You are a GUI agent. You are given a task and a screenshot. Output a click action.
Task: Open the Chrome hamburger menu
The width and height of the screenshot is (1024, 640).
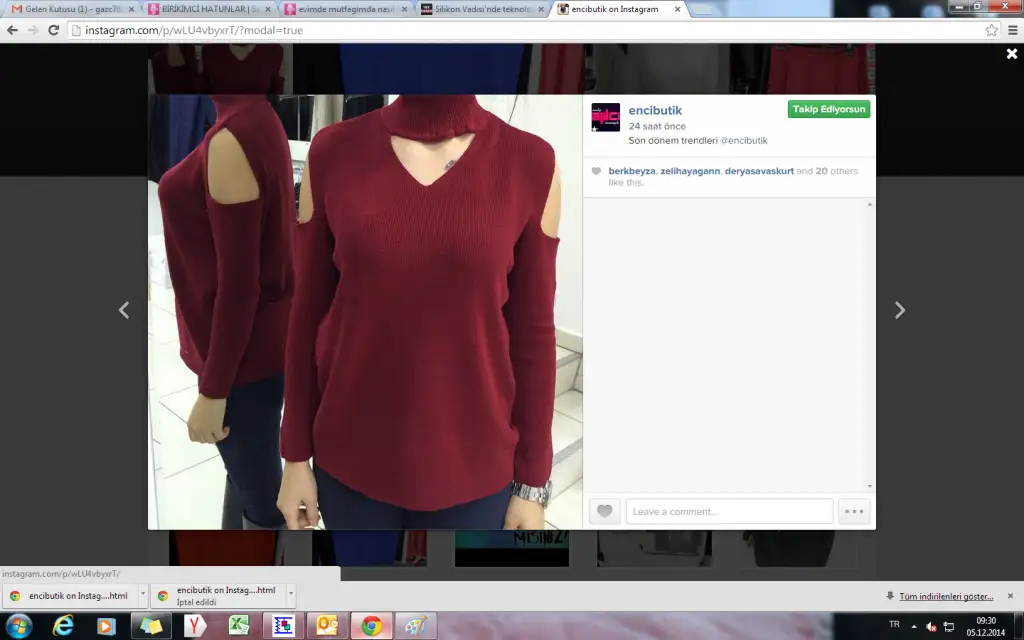click(x=1012, y=30)
